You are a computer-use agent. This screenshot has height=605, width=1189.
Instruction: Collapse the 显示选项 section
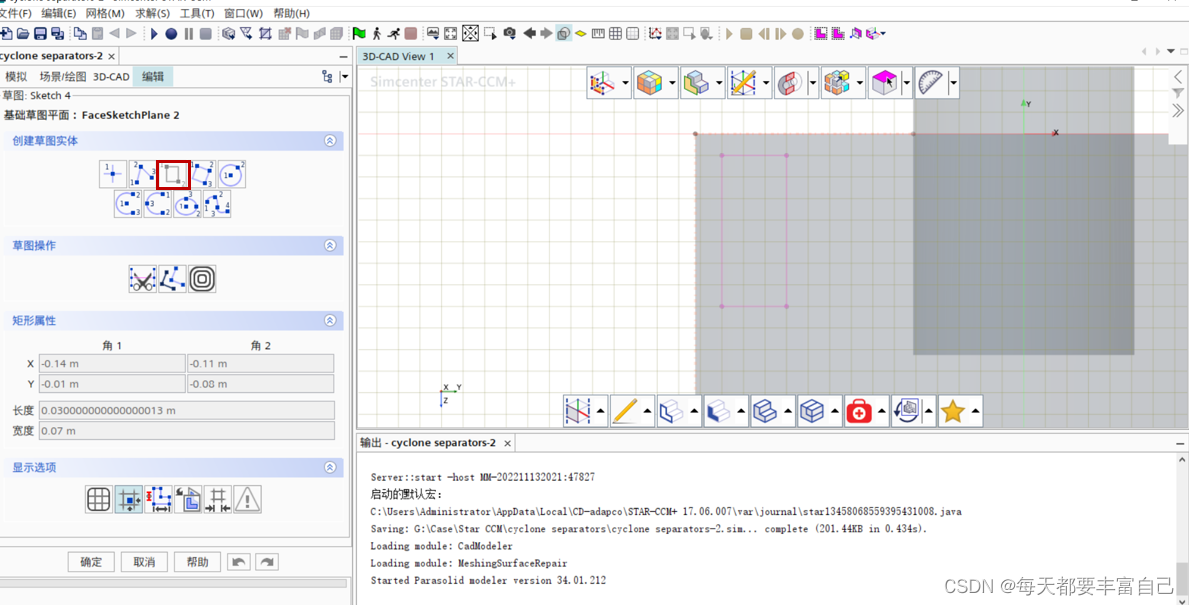coord(330,467)
